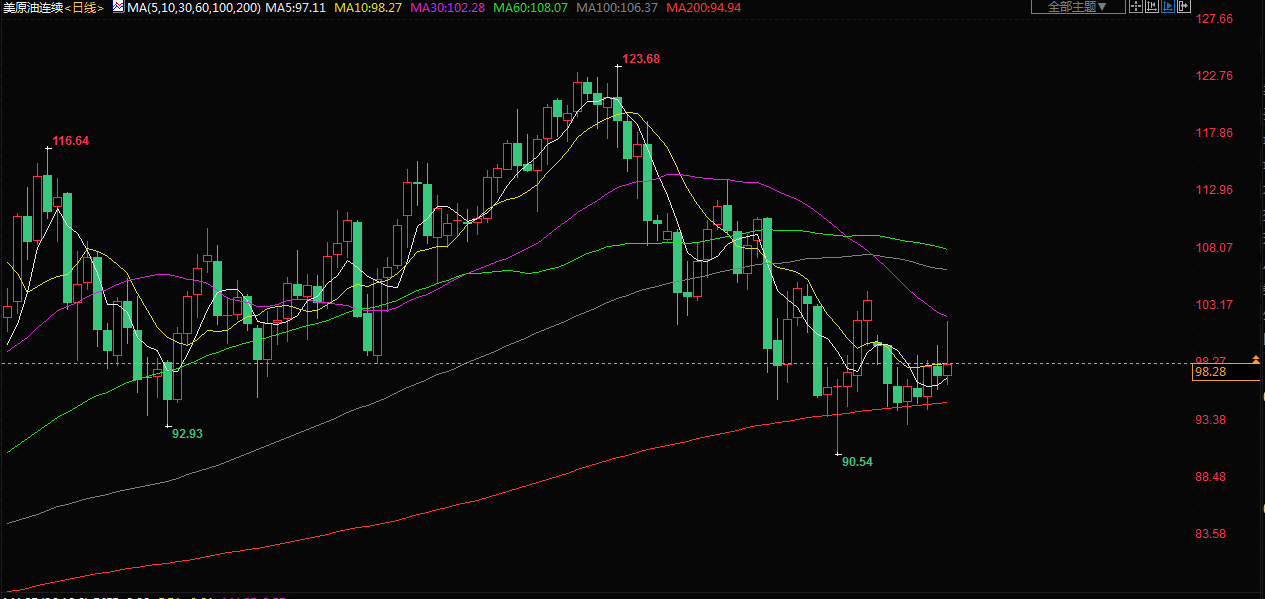This screenshot has width=1265, height=599.
Task: Open the MA indicator chart icon
Action: (x=118, y=7)
